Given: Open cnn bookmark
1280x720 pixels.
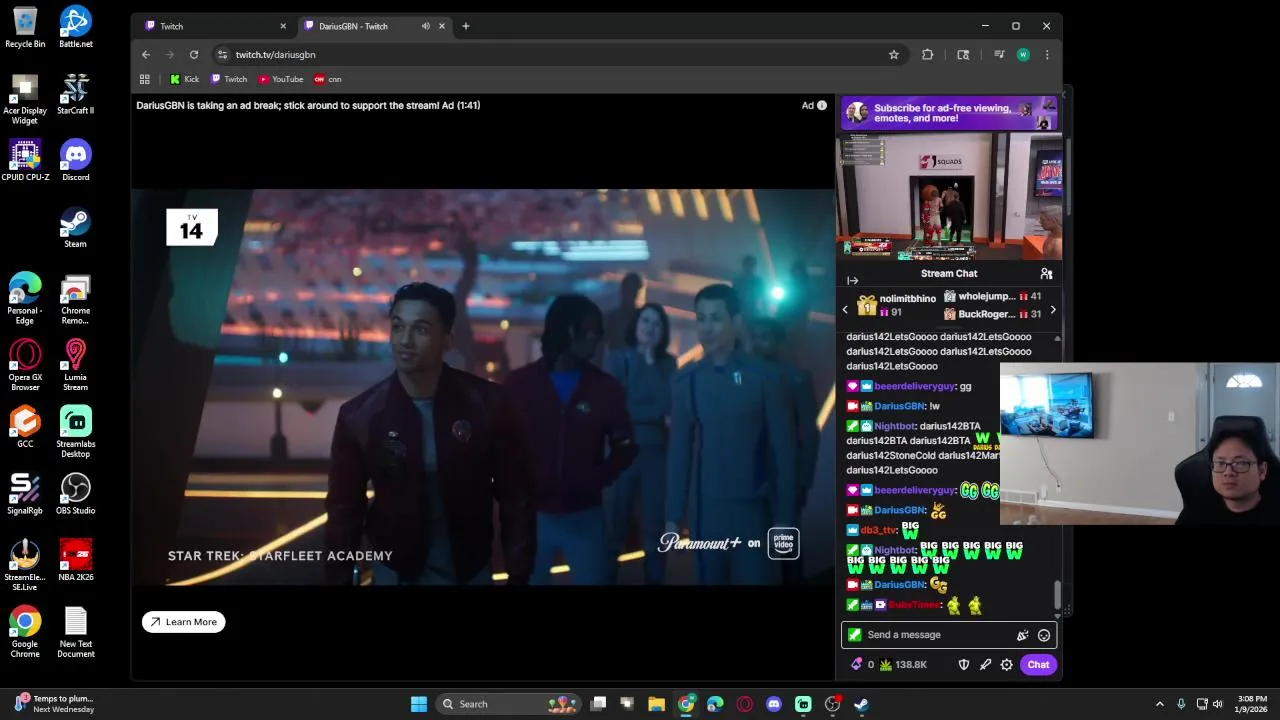Looking at the screenshot, I should [x=328, y=79].
